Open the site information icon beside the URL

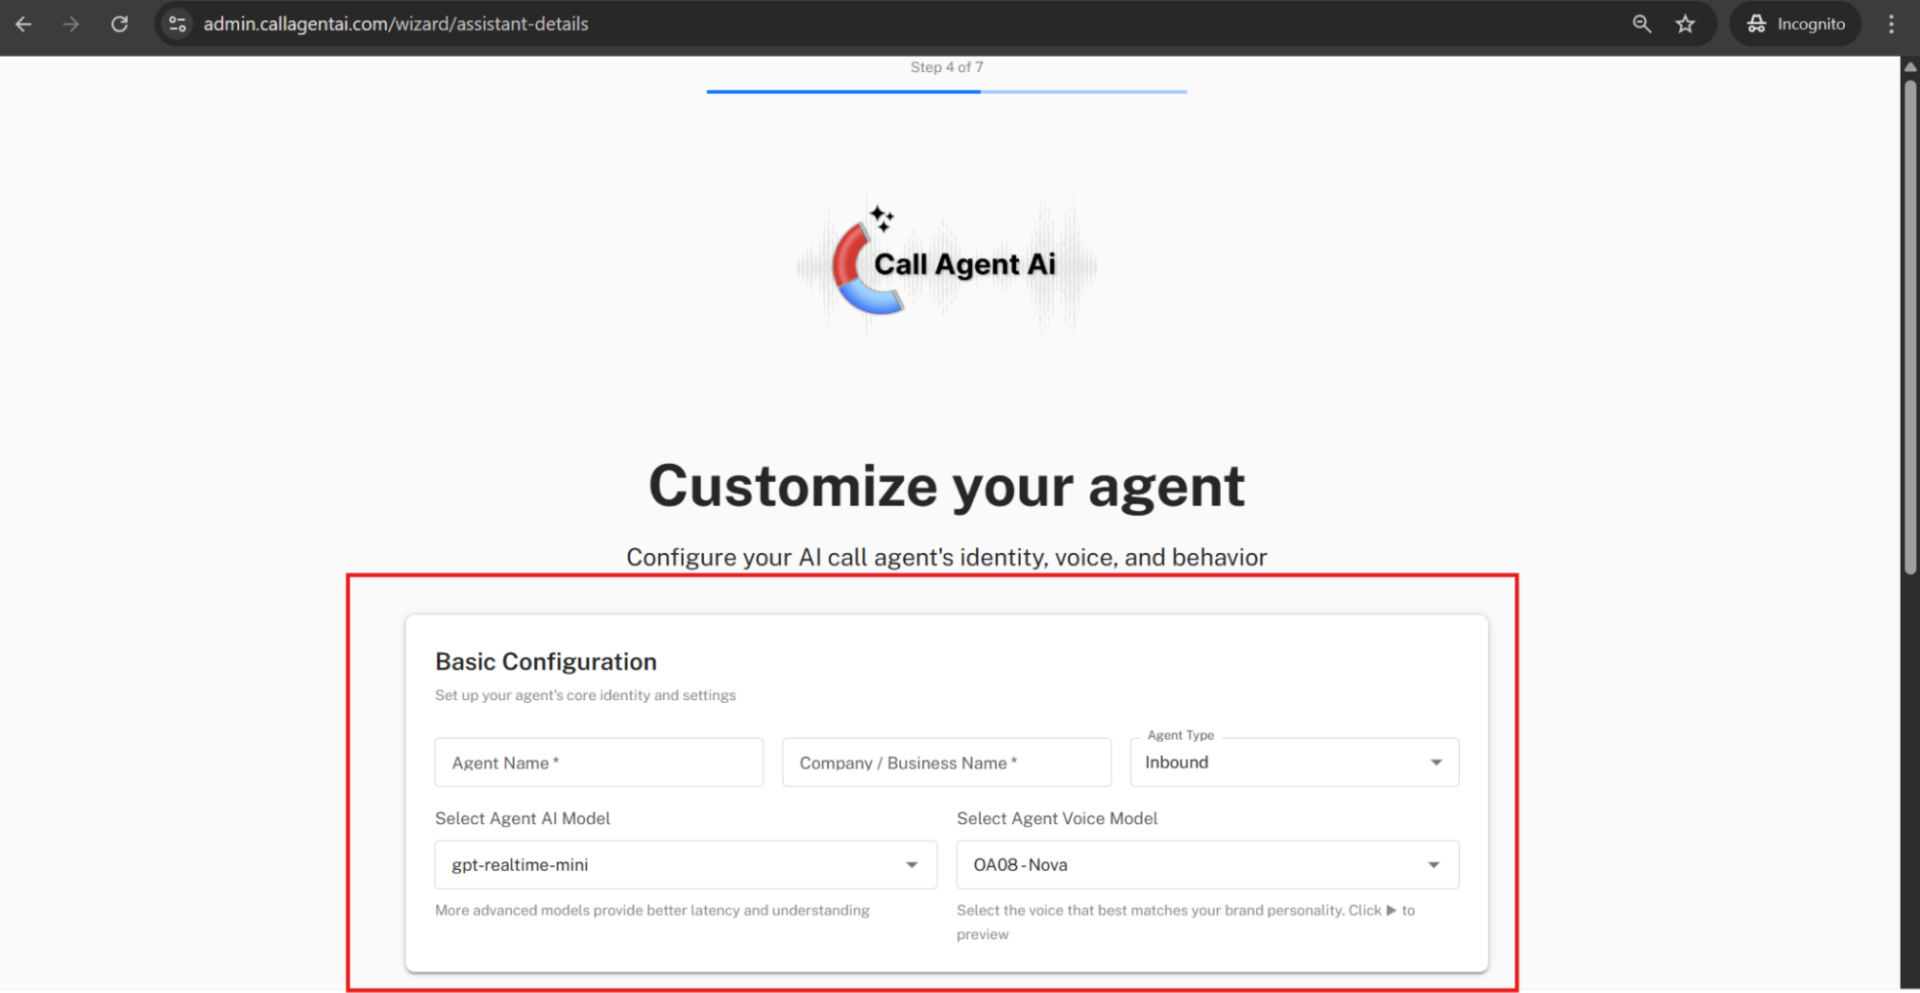click(178, 24)
